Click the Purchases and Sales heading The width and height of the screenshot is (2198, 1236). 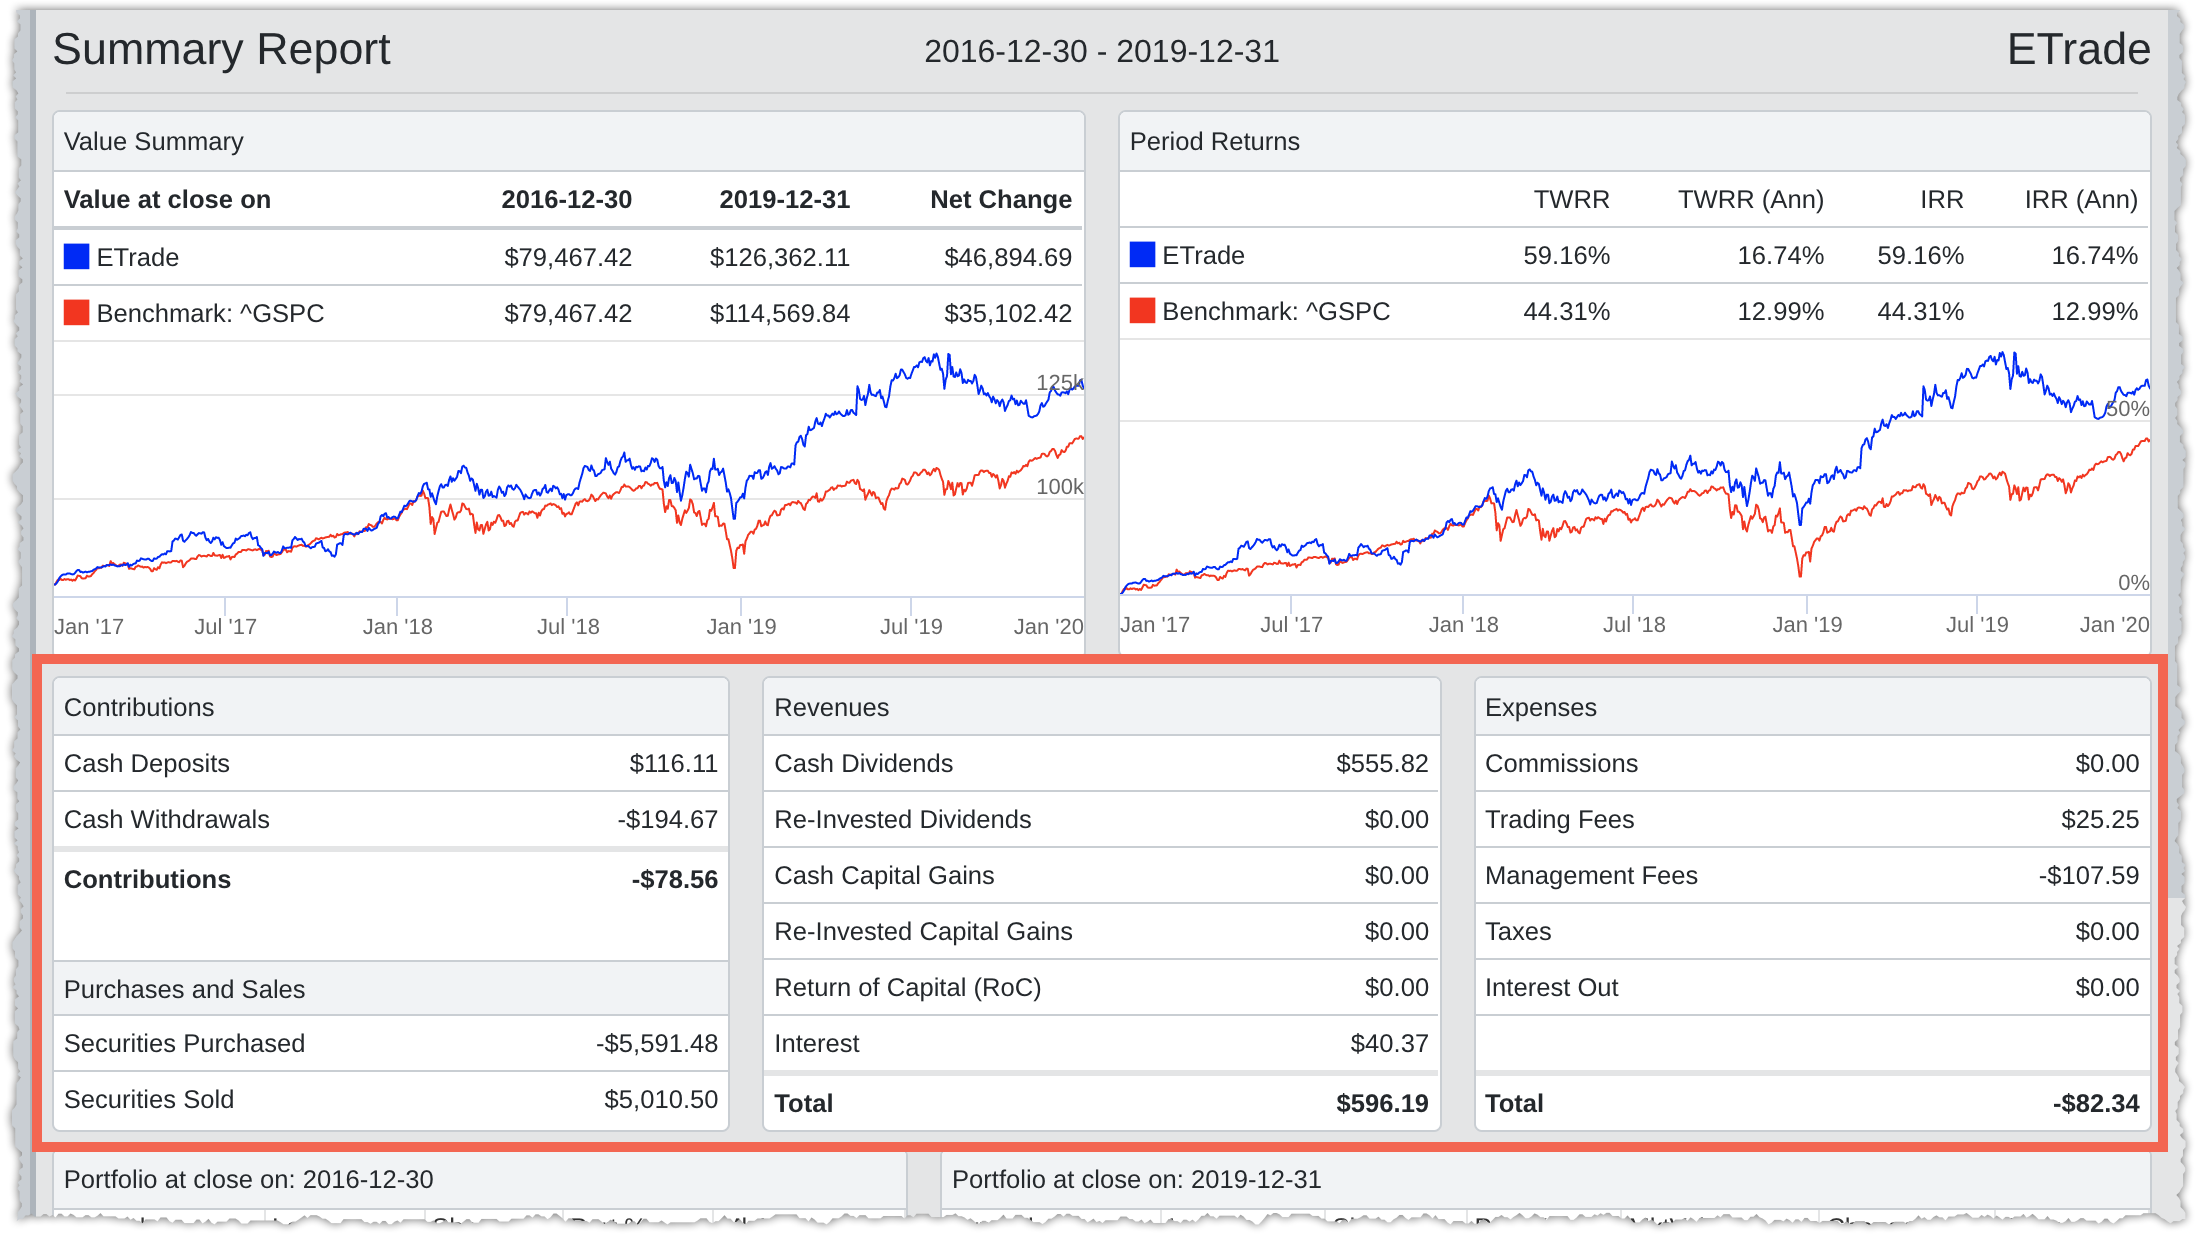point(184,989)
